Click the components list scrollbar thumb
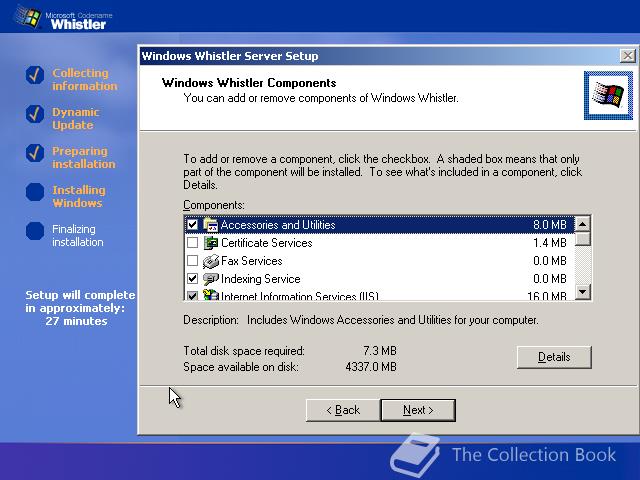 [582, 238]
